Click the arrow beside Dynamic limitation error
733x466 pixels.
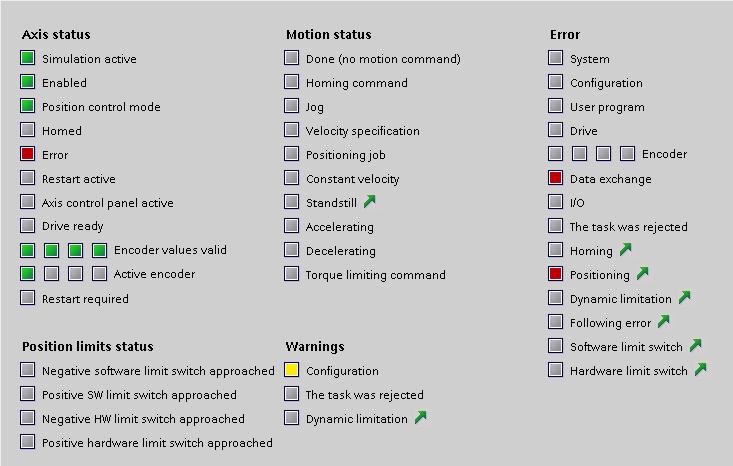pos(685,297)
